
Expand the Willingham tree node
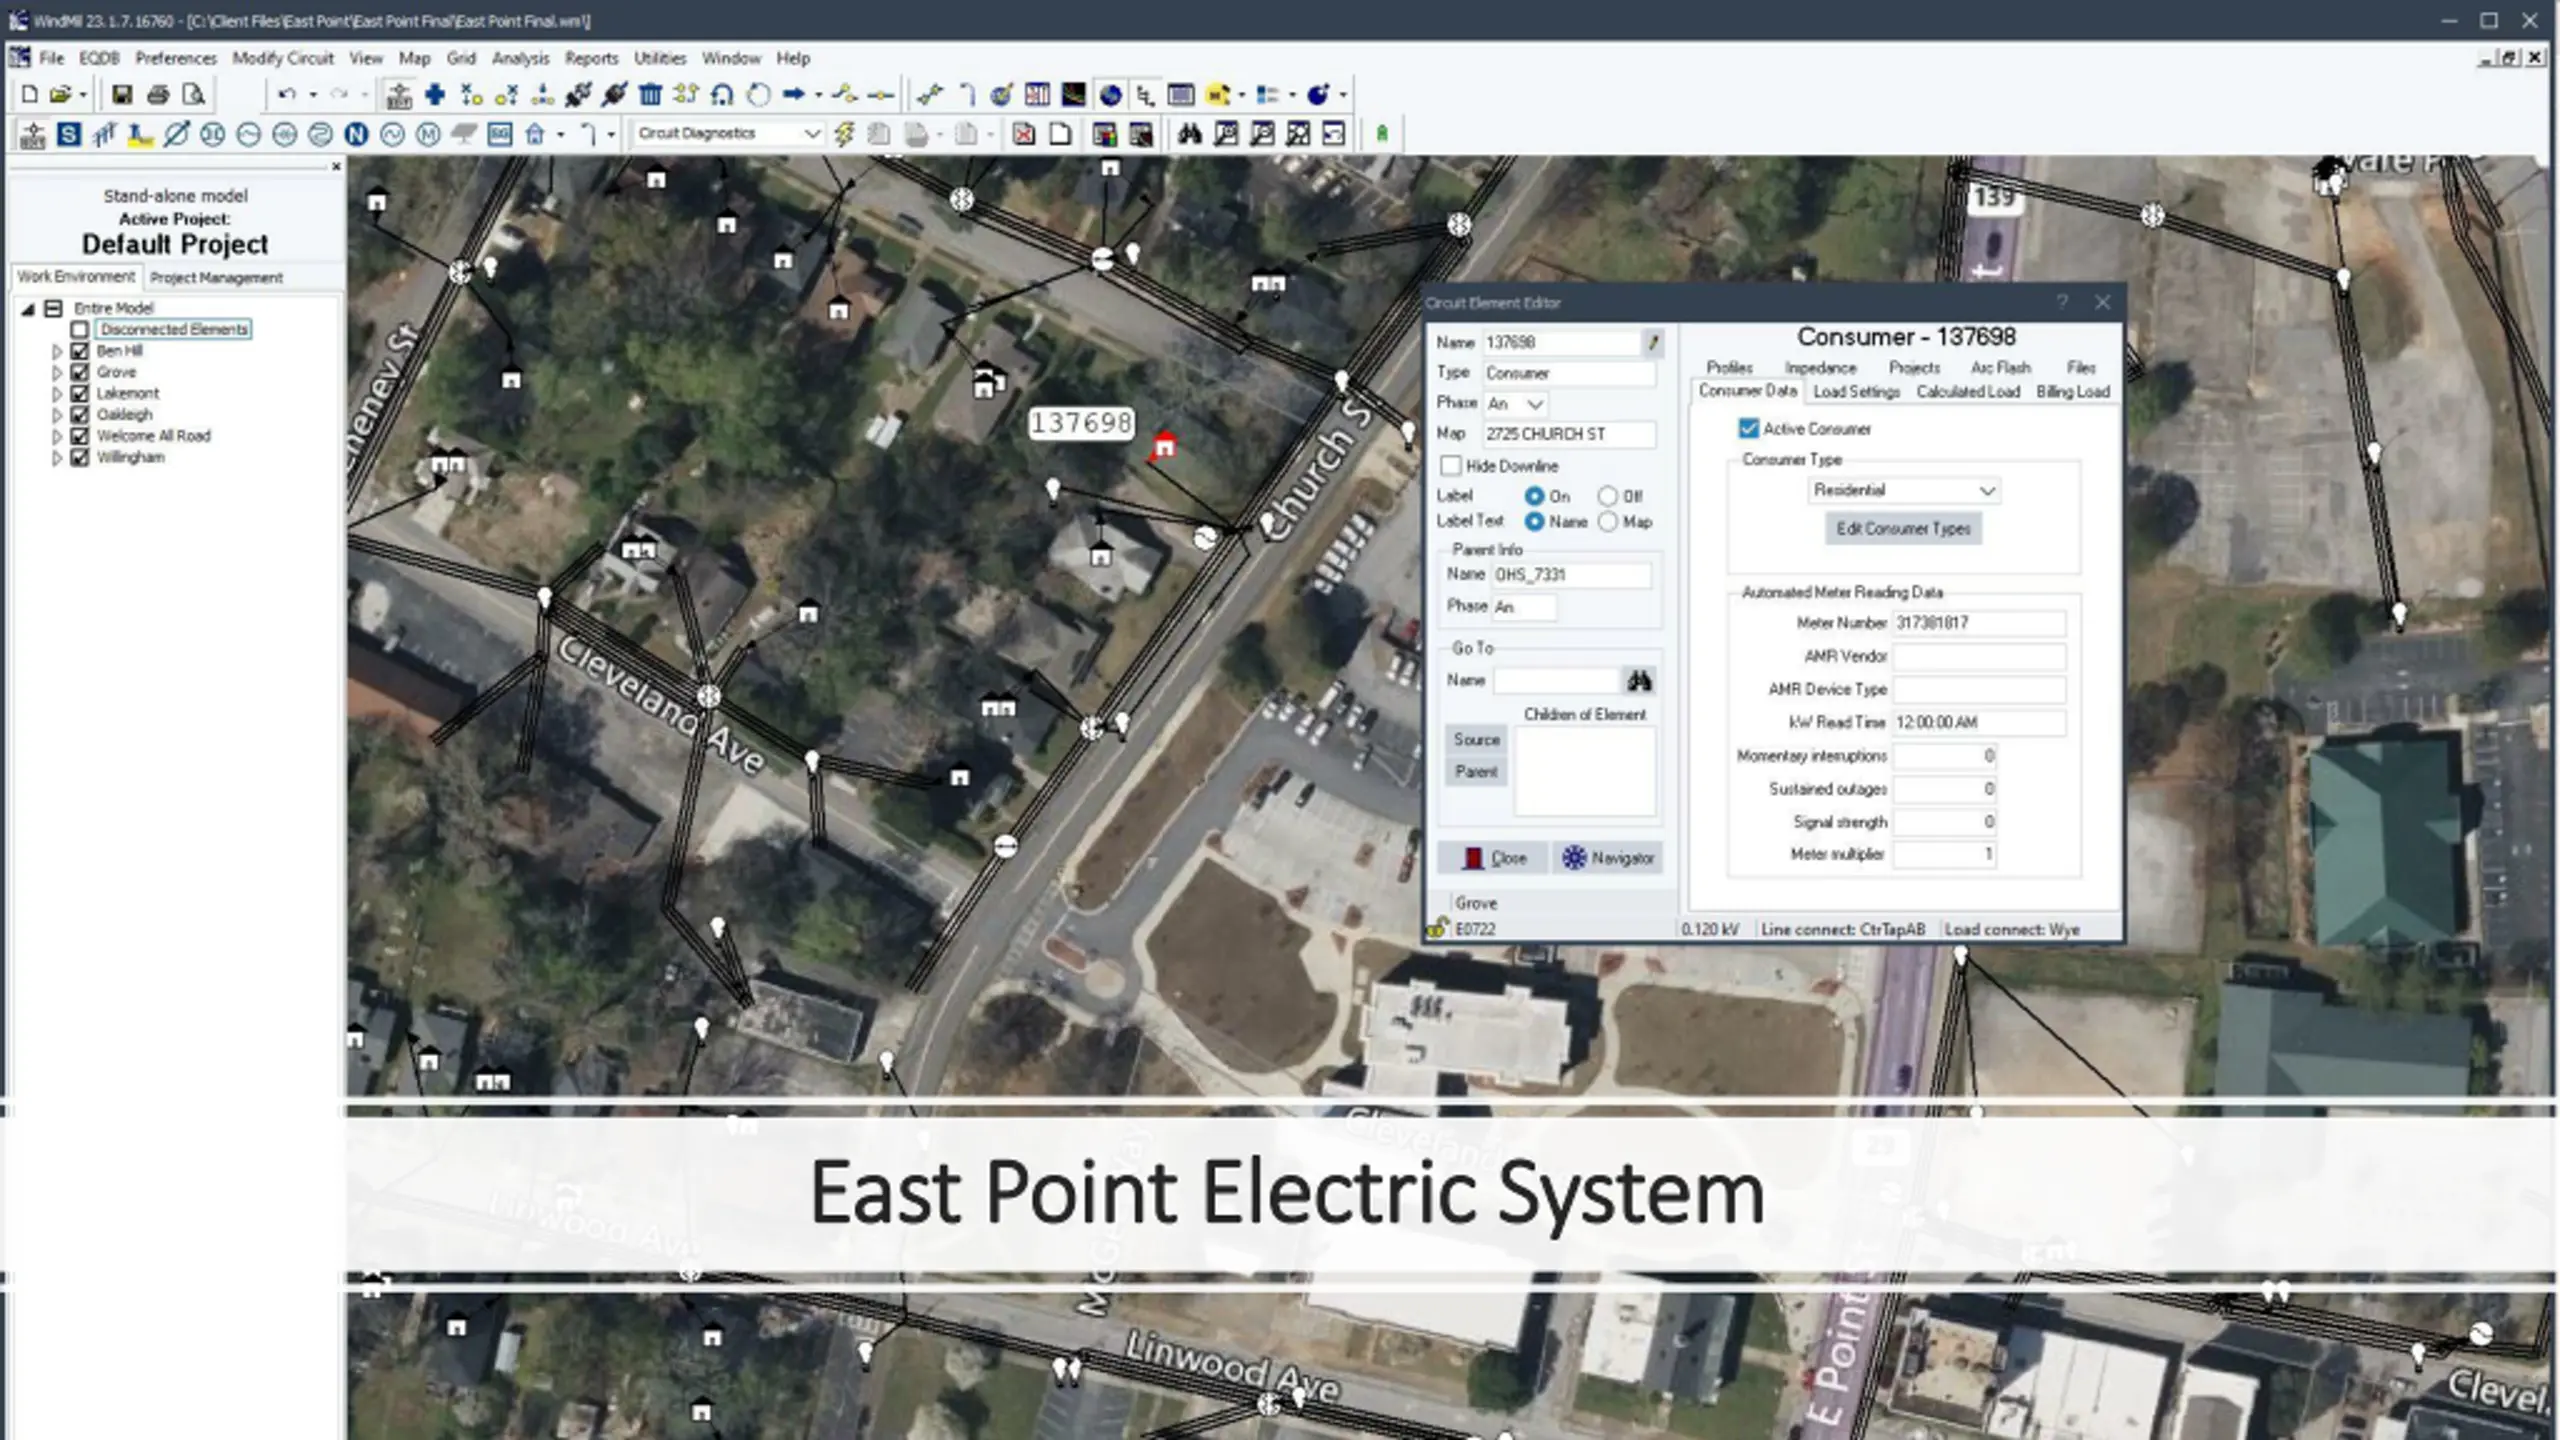[57, 458]
